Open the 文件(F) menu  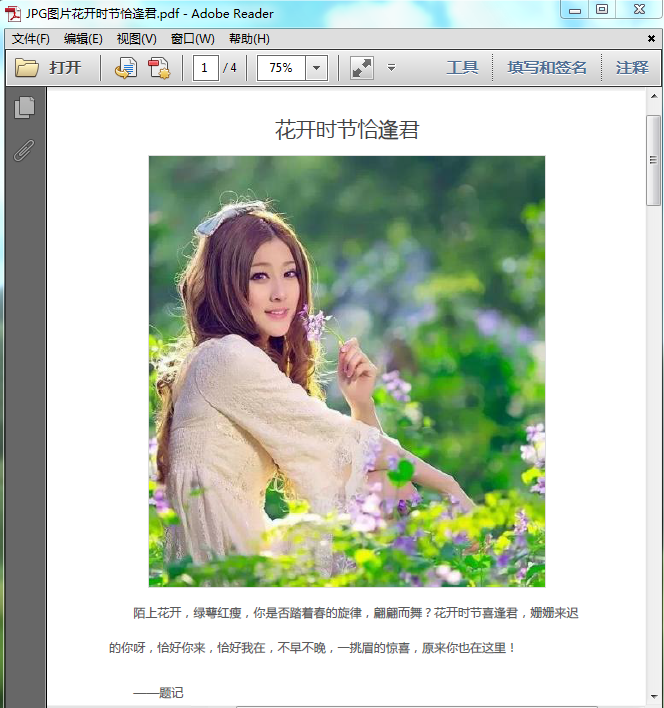point(31,39)
